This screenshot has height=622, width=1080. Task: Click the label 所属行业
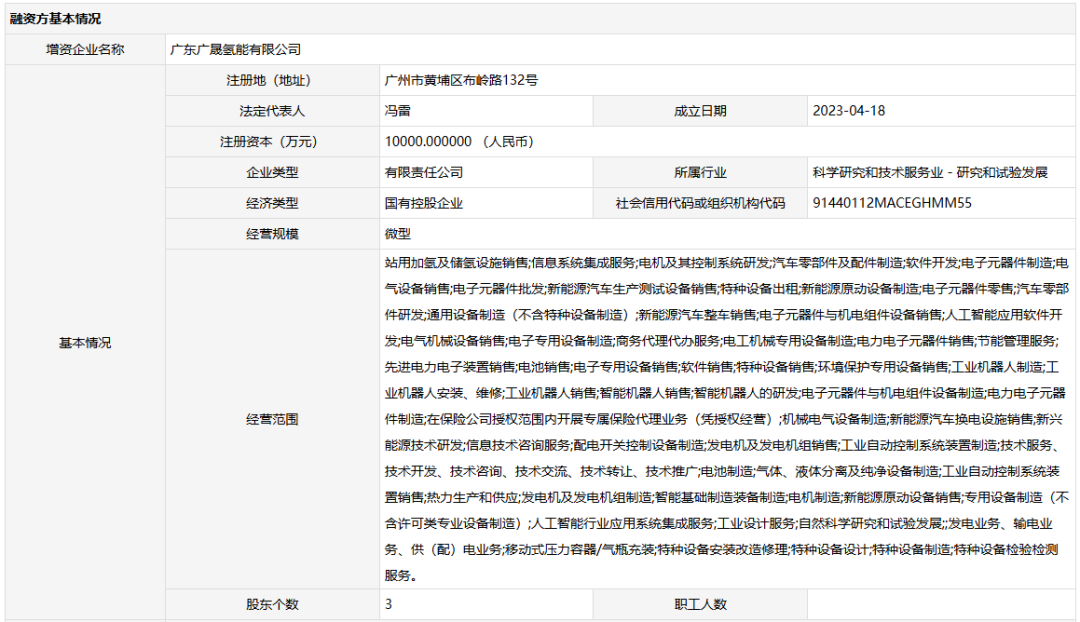(700, 173)
